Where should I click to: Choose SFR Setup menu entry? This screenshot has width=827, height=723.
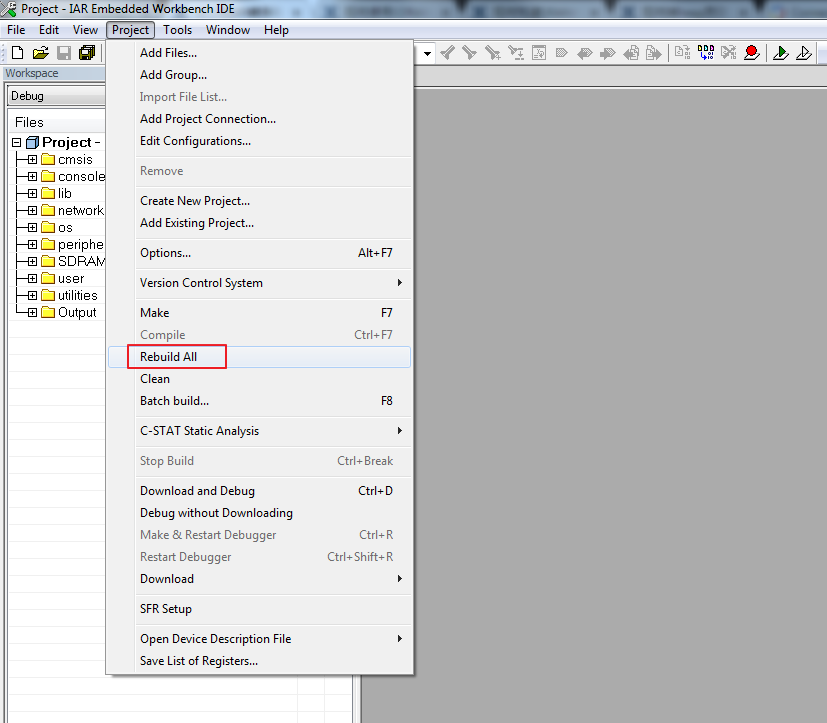pyautogui.click(x=259, y=609)
